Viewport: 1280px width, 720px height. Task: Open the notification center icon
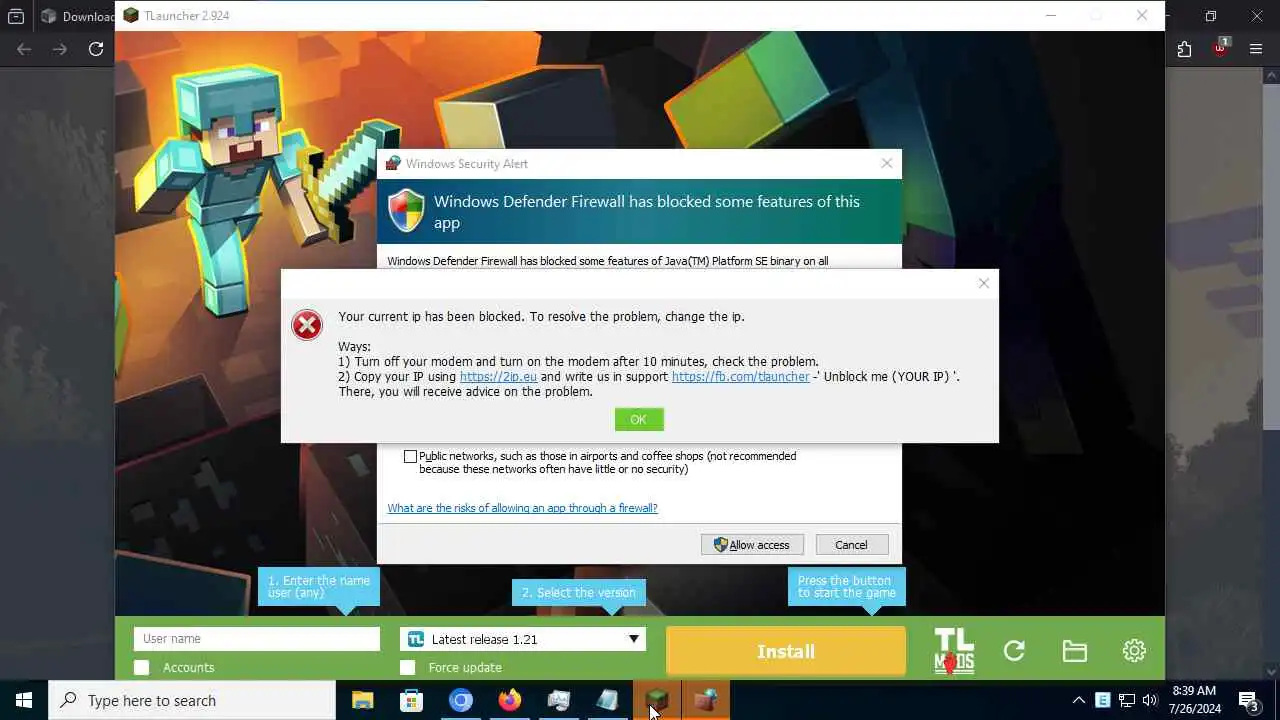[x=1248, y=700]
